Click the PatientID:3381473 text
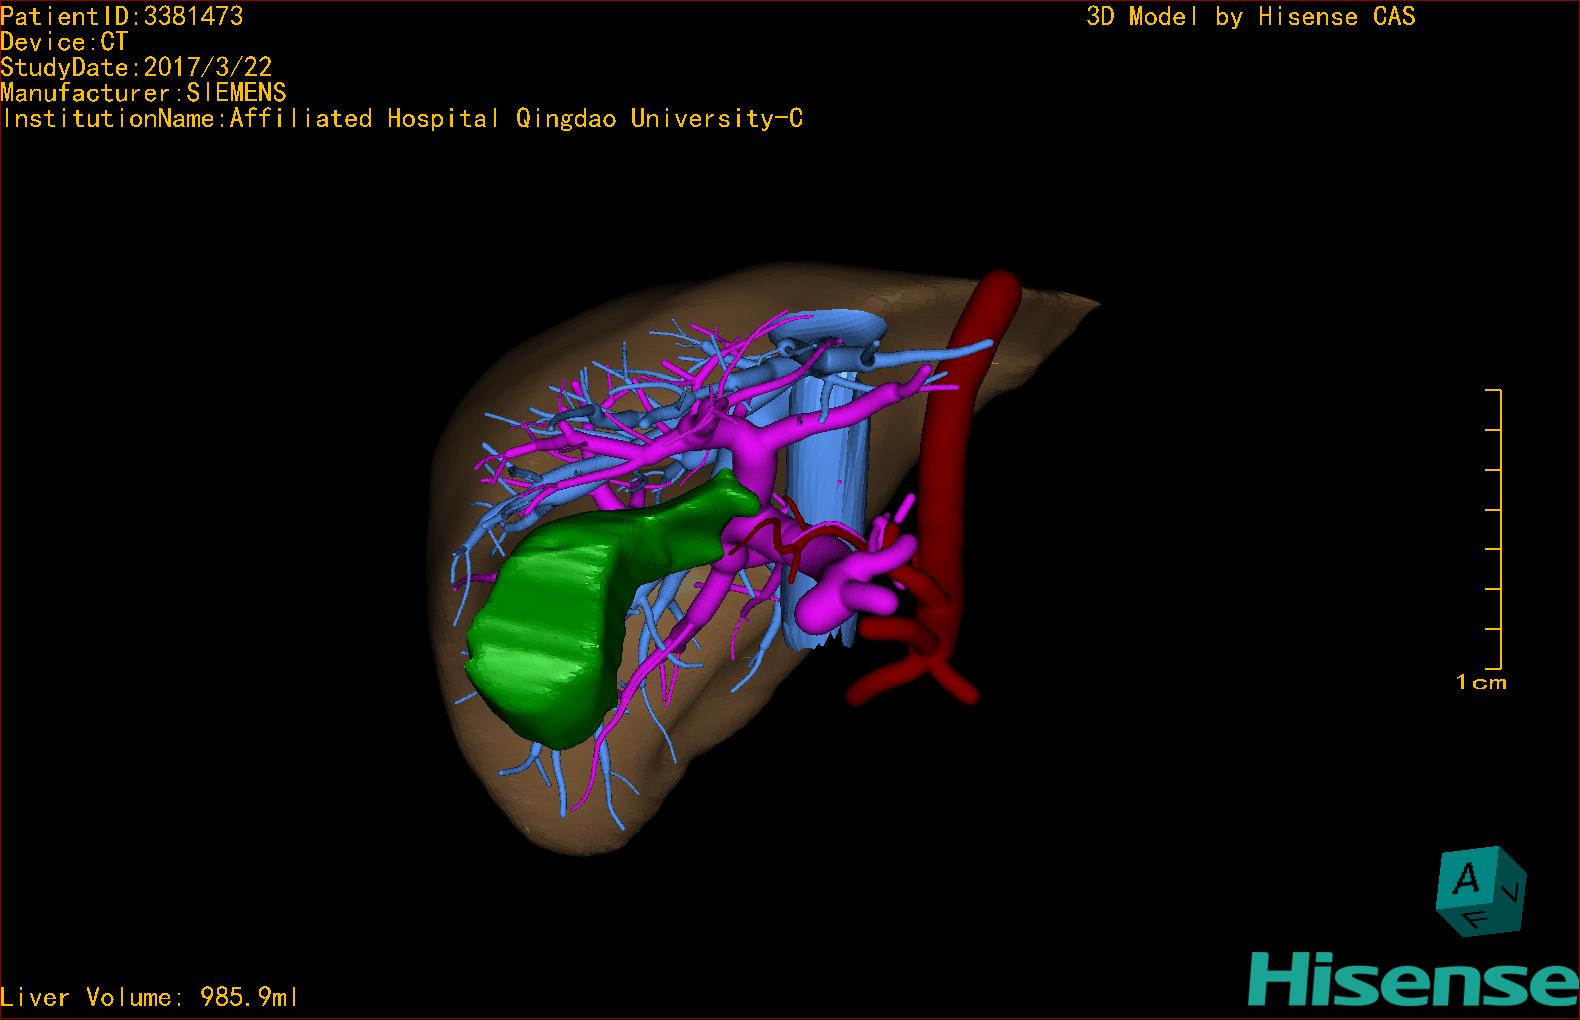1580x1020 pixels. pyautogui.click(x=122, y=16)
